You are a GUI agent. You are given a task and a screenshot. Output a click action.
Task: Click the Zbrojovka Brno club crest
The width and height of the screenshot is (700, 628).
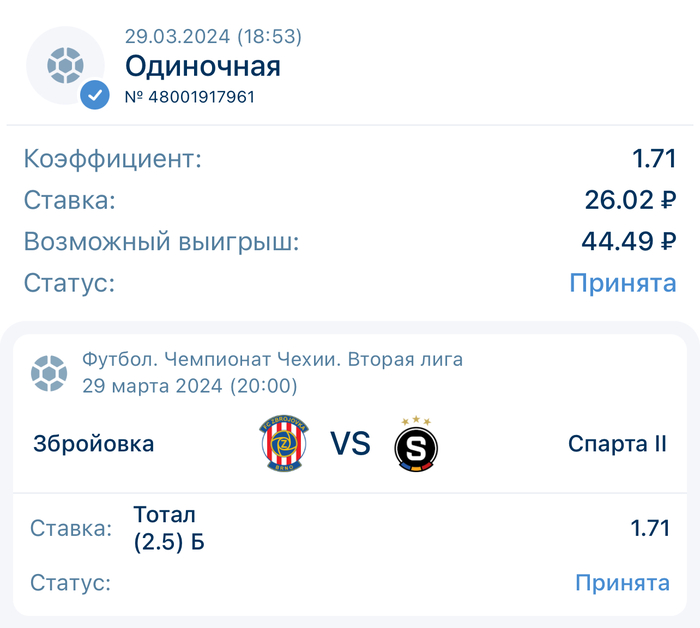coord(284,443)
